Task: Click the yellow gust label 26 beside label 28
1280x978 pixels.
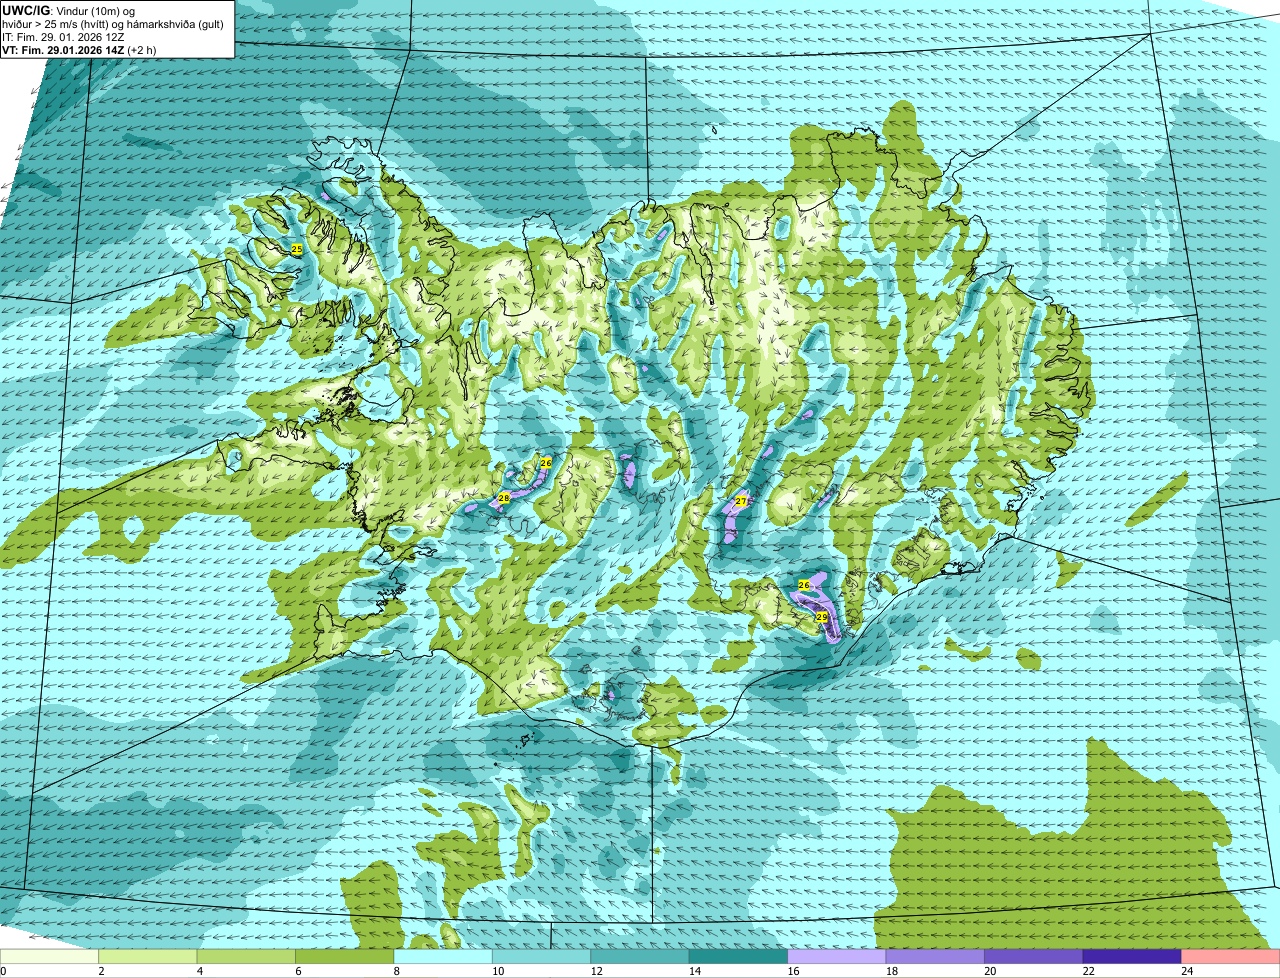Action: point(546,463)
